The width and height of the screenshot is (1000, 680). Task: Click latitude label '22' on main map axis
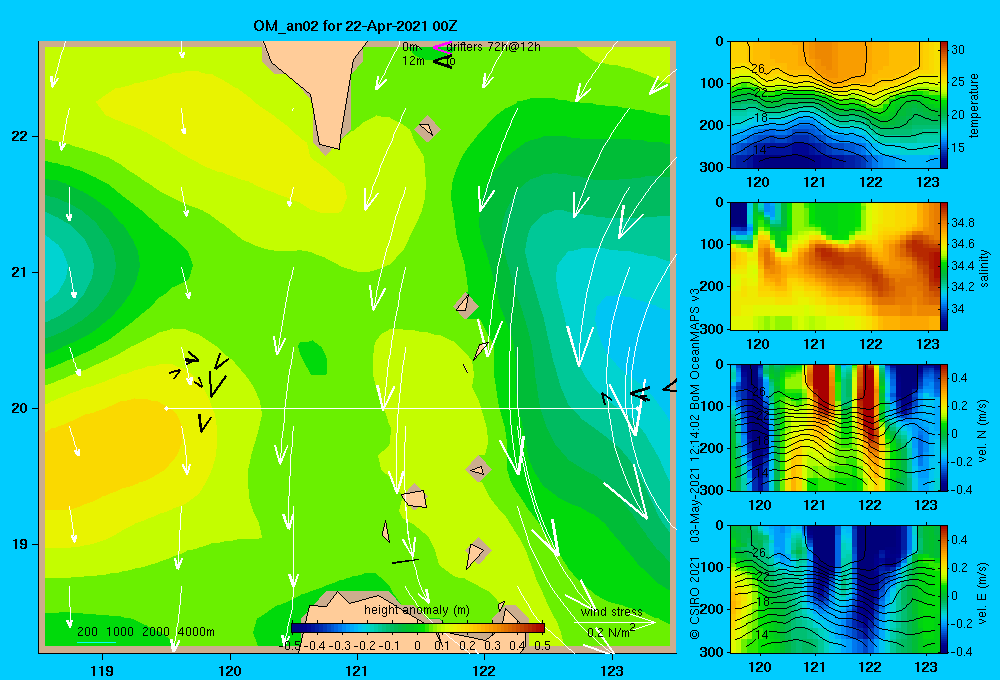click(19, 137)
